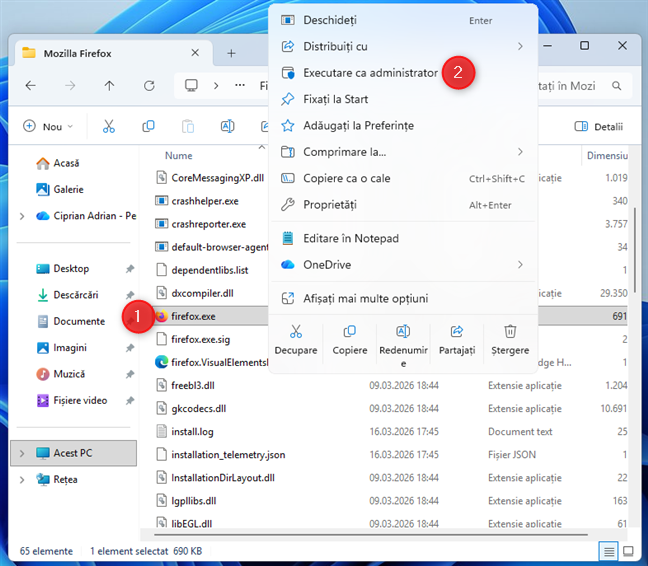This screenshot has width=648, height=566.
Task: Open the address bar ellipsis overflow
Action: point(240,86)
